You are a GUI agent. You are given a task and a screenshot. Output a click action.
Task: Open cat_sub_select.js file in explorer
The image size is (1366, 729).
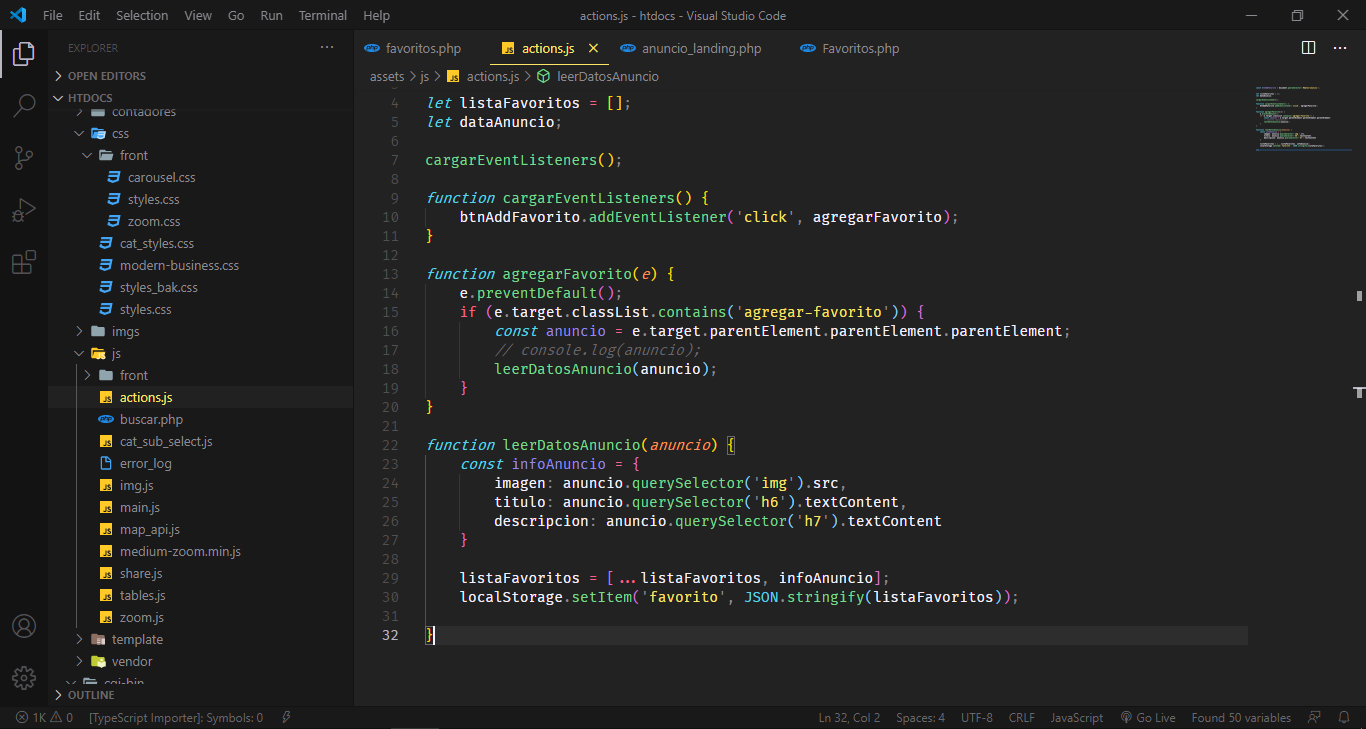[166, 441]
